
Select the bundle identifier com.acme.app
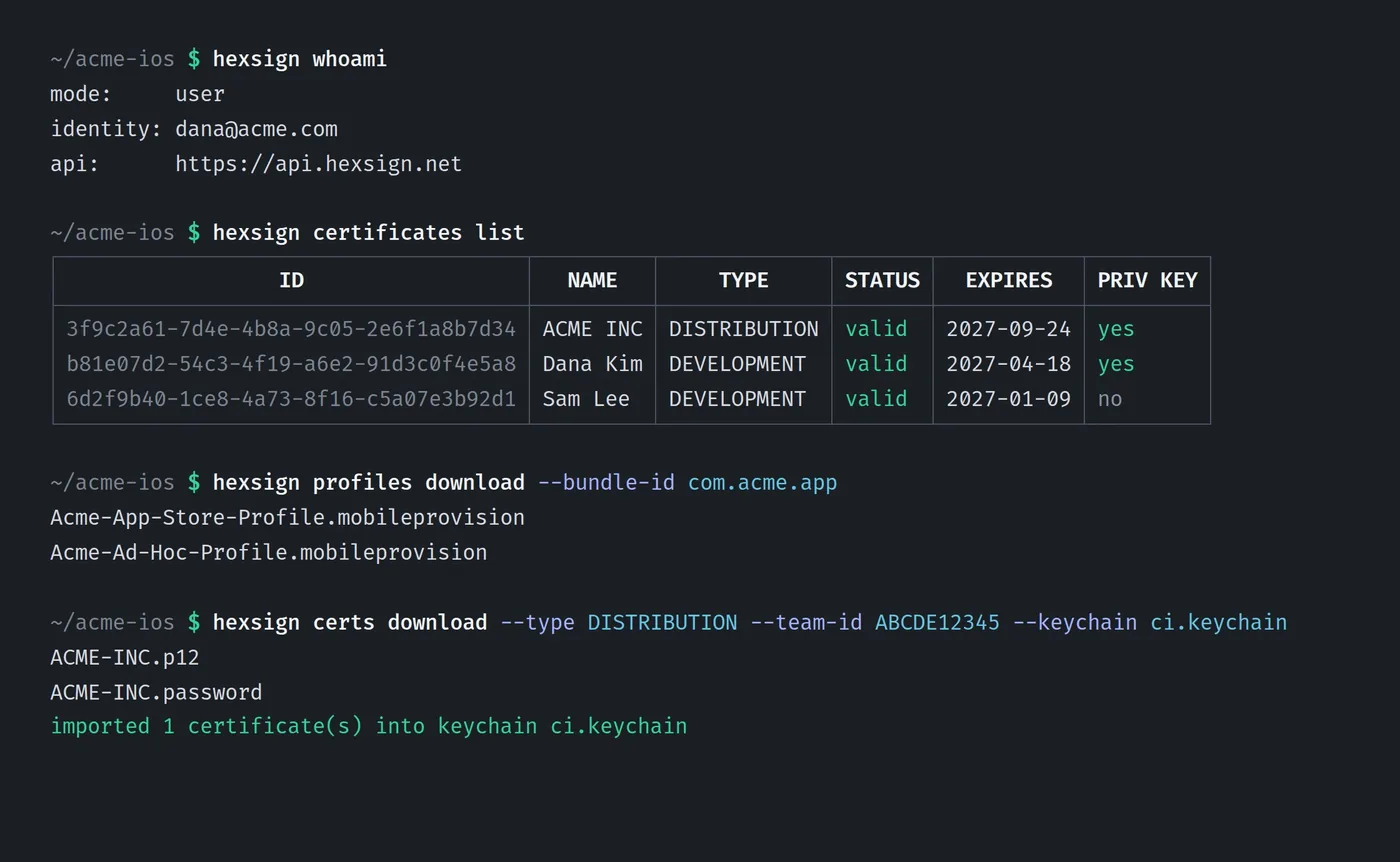[763, 483]
